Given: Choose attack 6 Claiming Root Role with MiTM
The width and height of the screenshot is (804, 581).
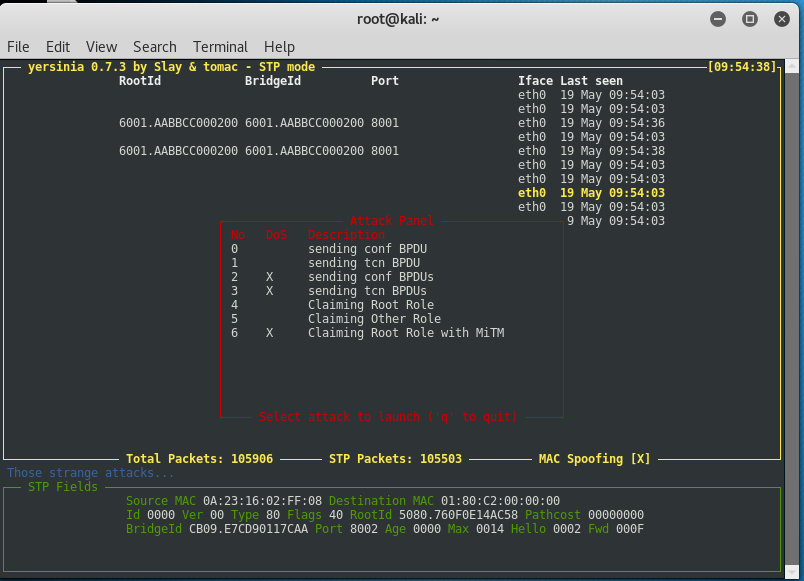Looking at the screenshot, I should (368, 333).
